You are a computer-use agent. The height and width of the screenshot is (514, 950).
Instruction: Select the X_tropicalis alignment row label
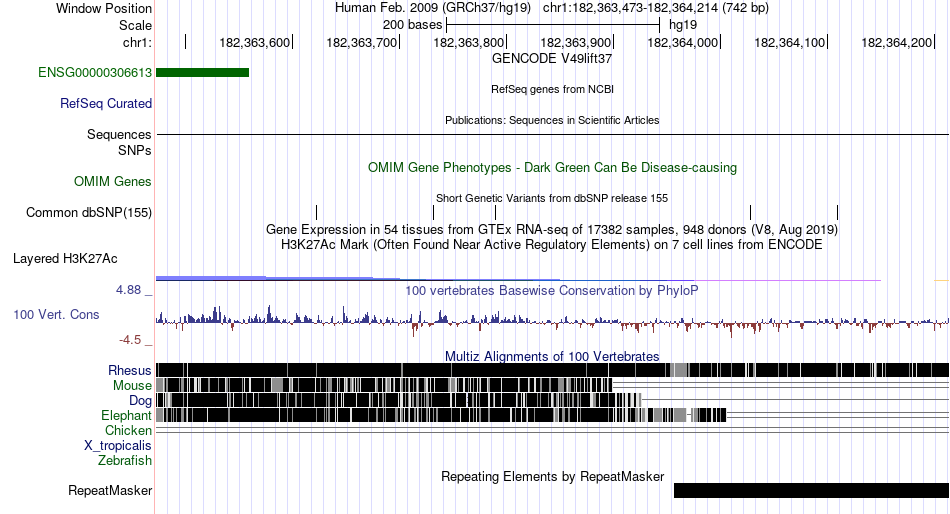(x=118, y=446)
